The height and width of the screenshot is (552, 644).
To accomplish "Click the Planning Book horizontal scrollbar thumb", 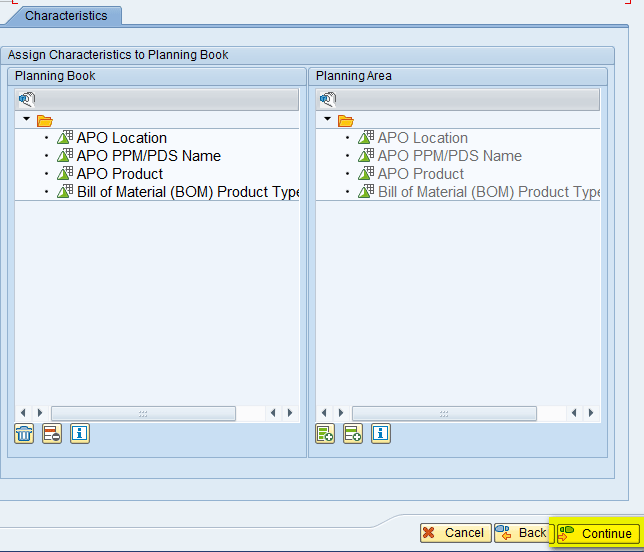I will (x=143, y=413).
